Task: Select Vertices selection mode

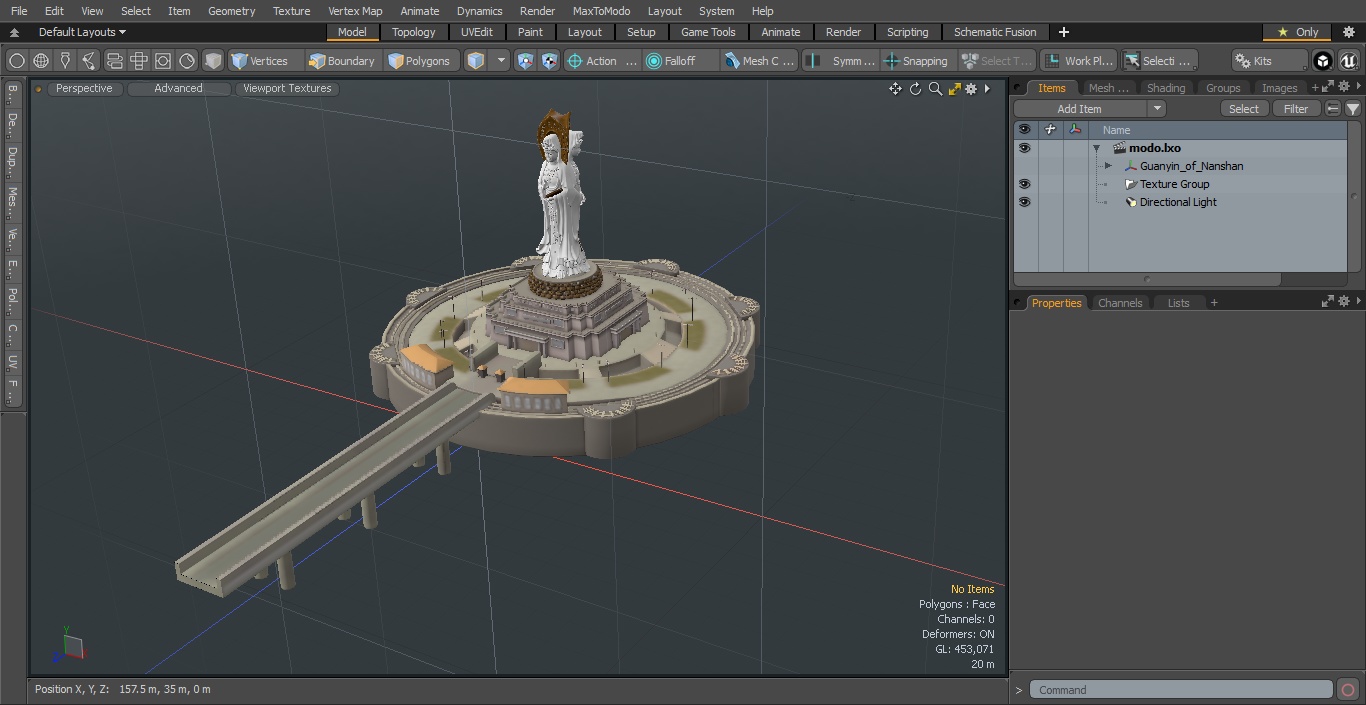Action: click(x=261, y=61)
